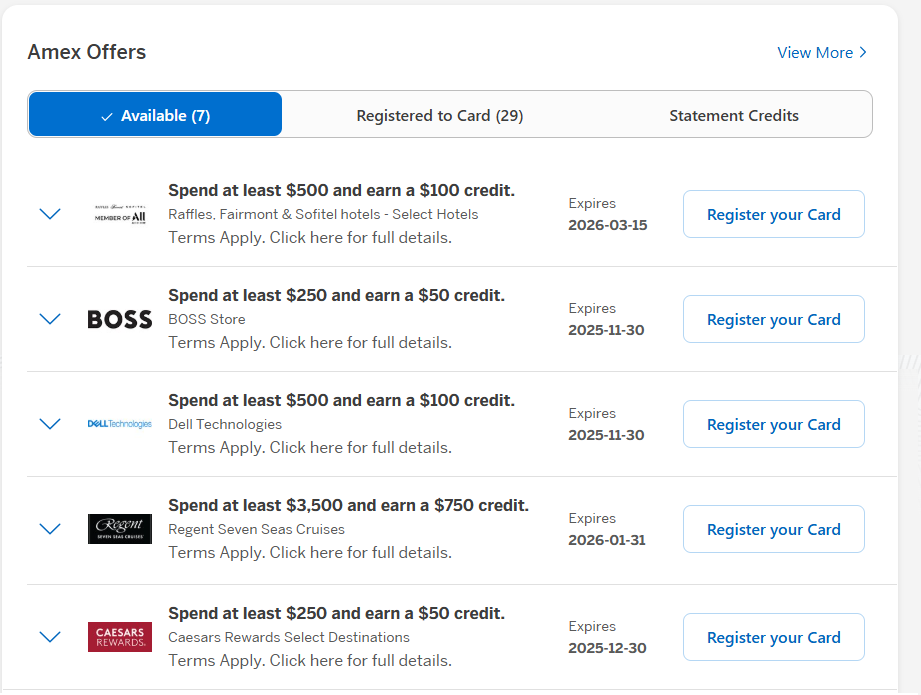
Task: Register your Card for Caesars Rewards offer
Action: point(773,637)
